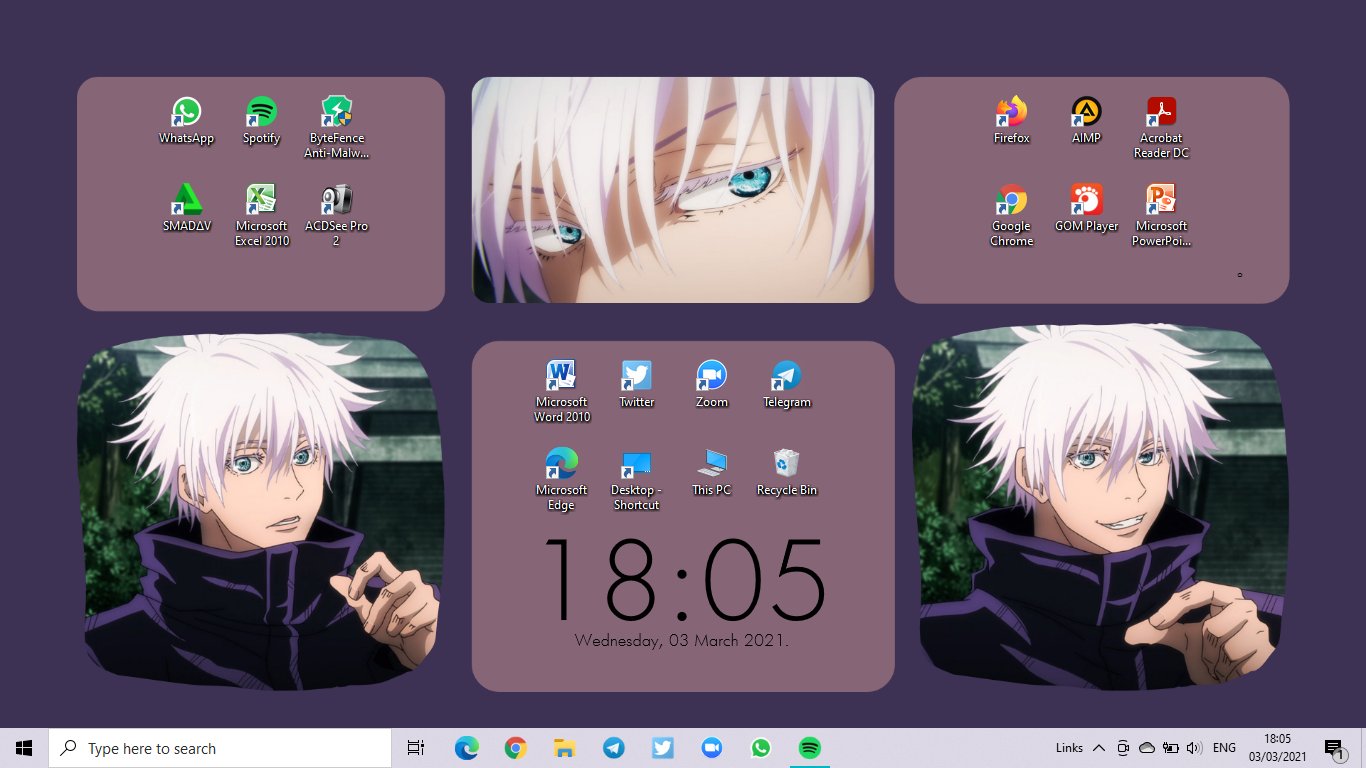Open Twitter from the taskbar
1366x768 pixels.
662,748
